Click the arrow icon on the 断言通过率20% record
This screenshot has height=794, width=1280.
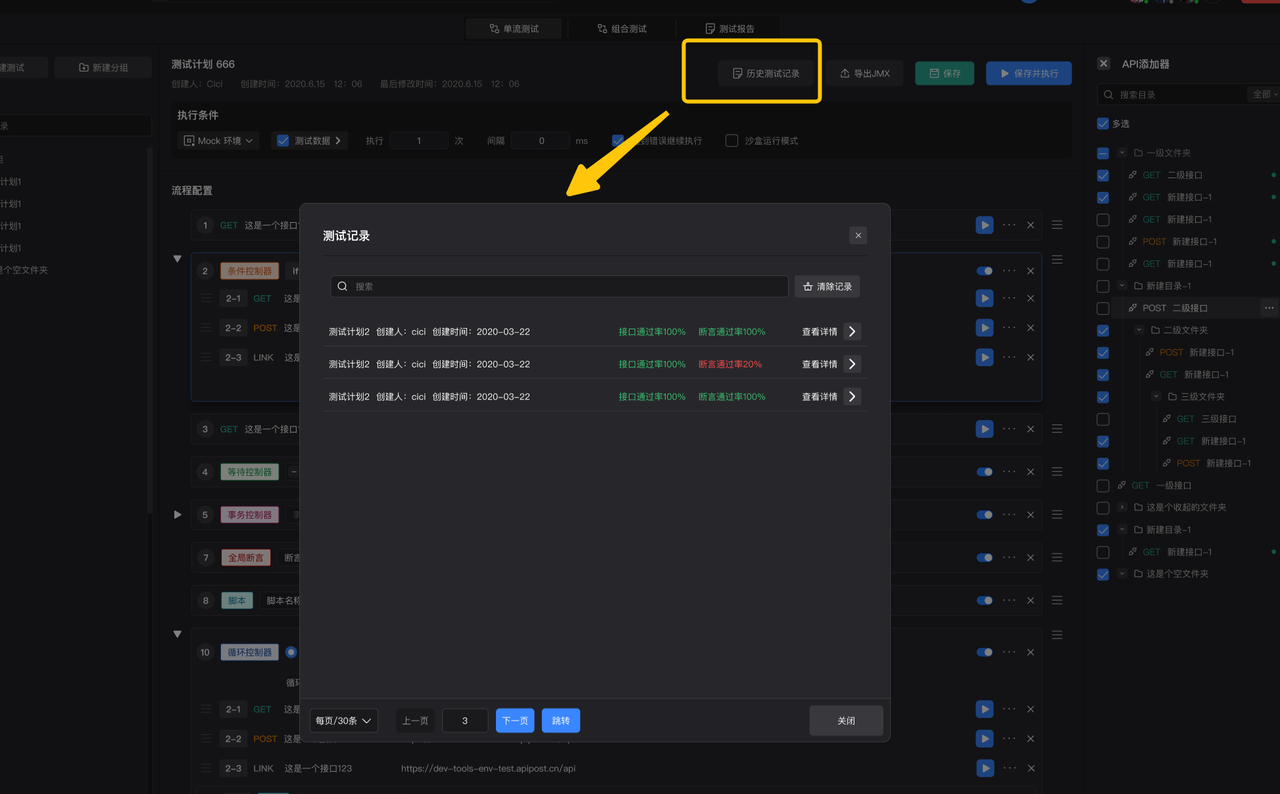(x=852, y=364)
